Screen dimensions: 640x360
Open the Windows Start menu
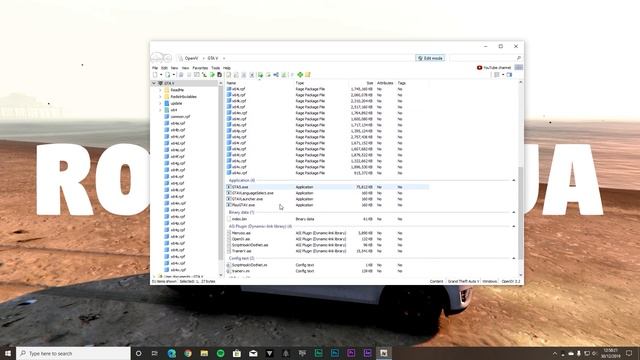pos(8,353)
